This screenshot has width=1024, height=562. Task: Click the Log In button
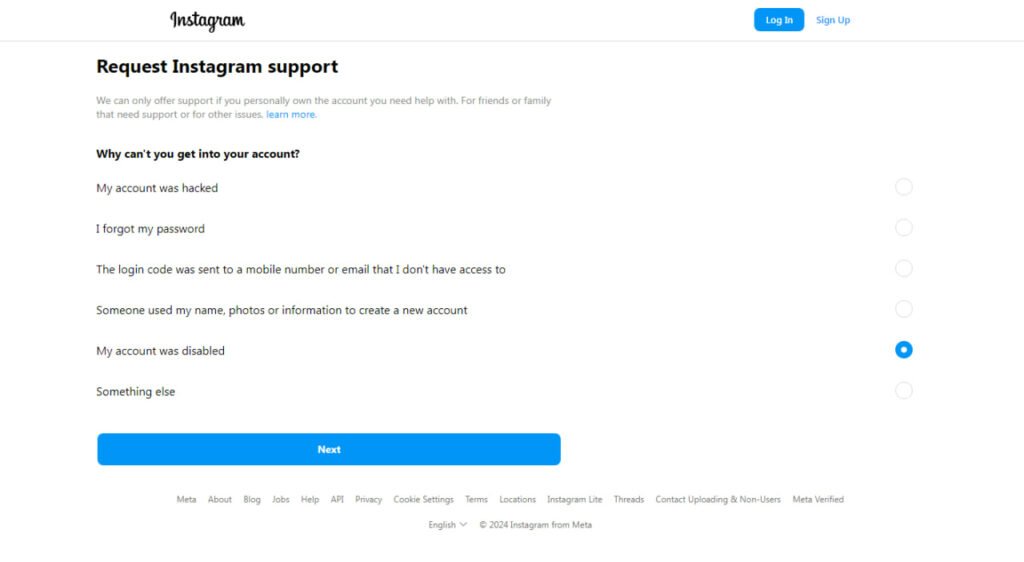(778, 20)
